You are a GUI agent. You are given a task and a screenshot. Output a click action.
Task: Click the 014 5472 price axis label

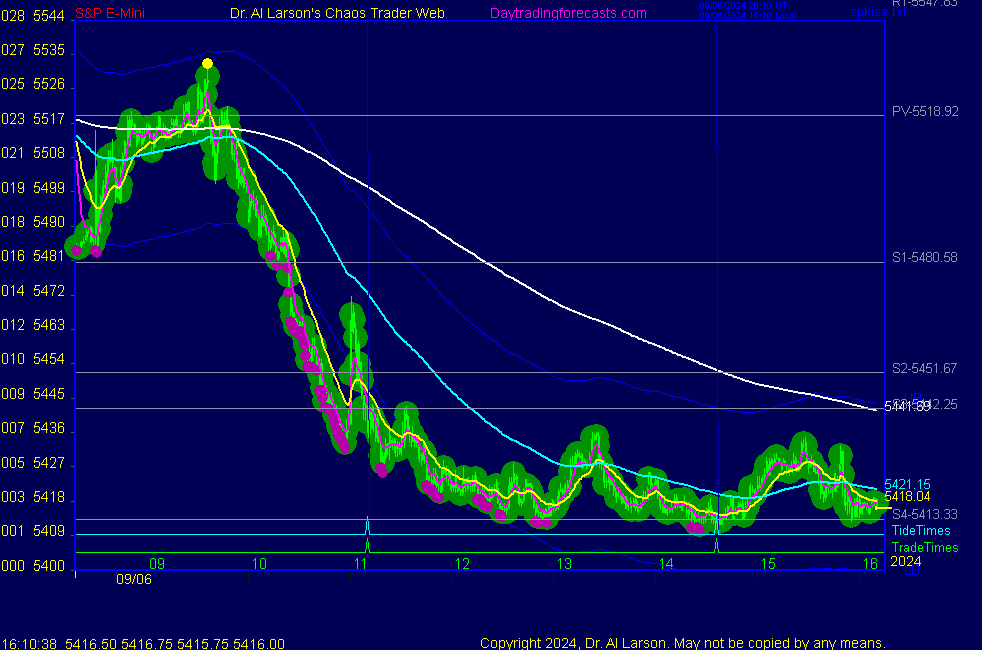(x=33, y=291)
